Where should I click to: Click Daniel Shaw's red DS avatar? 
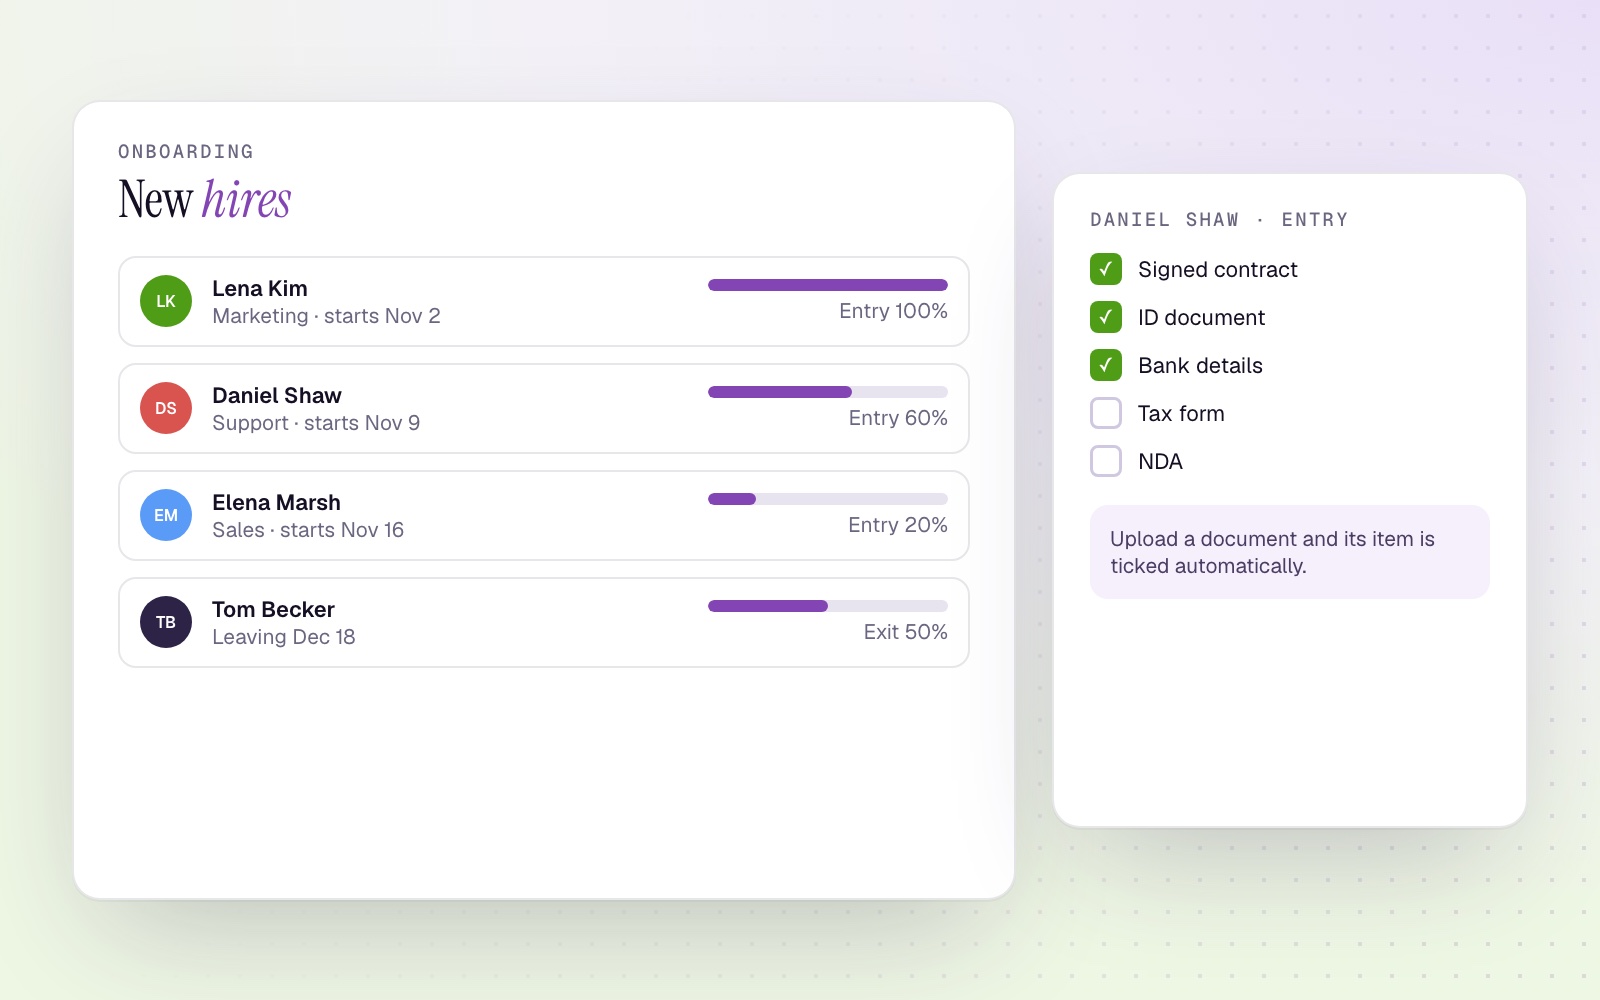tap(166, 408)
